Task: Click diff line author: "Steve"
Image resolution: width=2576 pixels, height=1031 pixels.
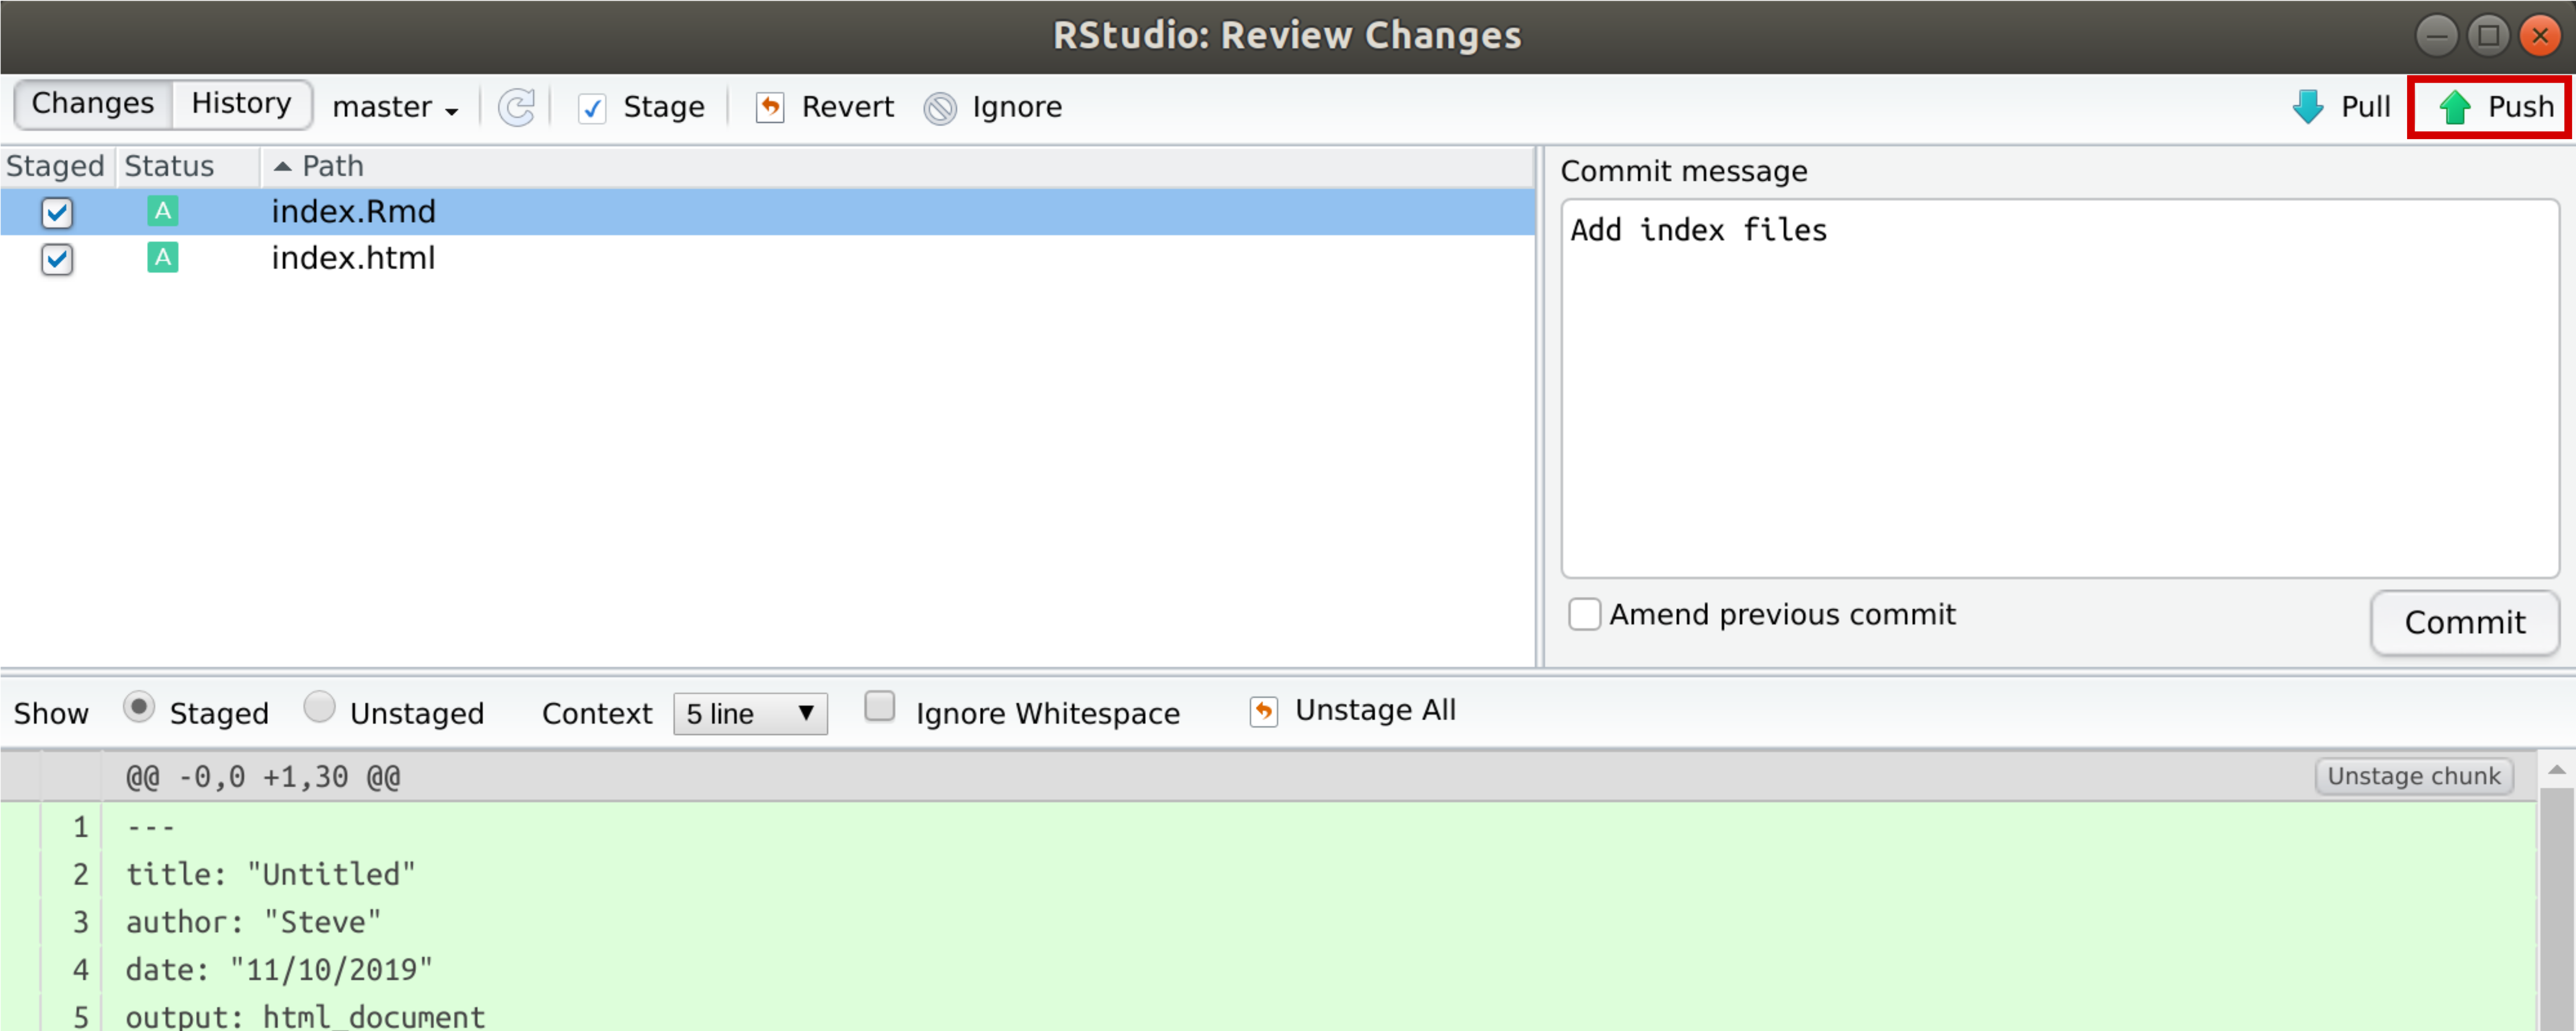Action: [x=253, y=922]
